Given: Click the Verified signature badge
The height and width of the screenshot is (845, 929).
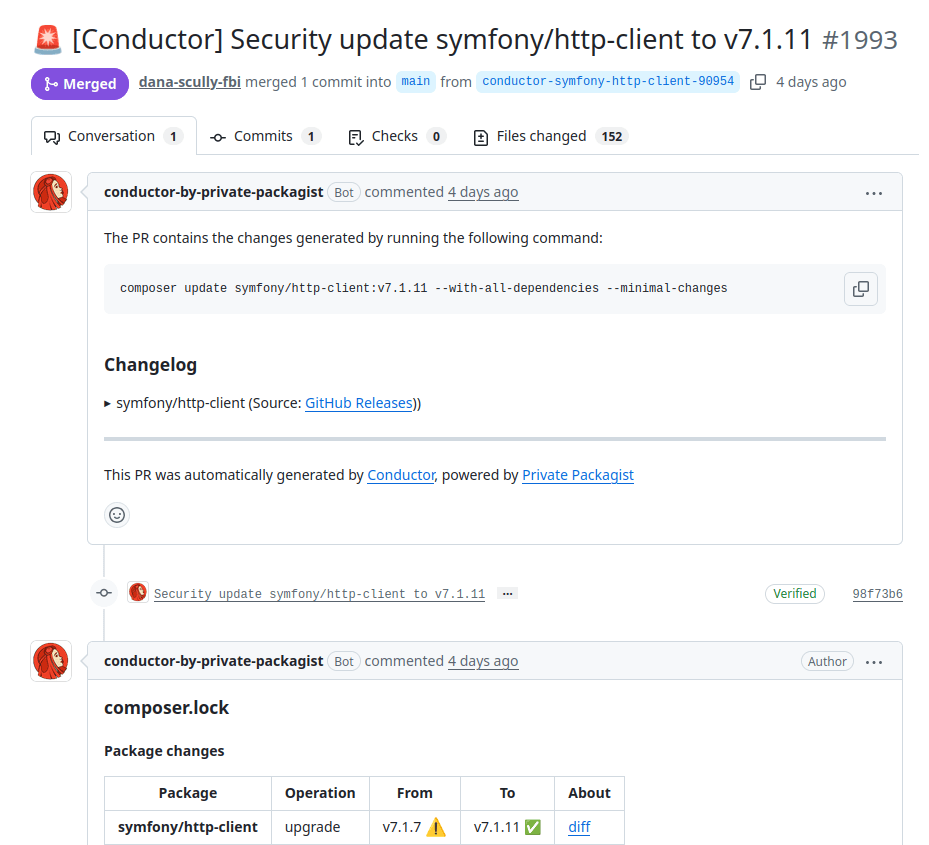Looking at the screenshot, I should coord(795,593).
